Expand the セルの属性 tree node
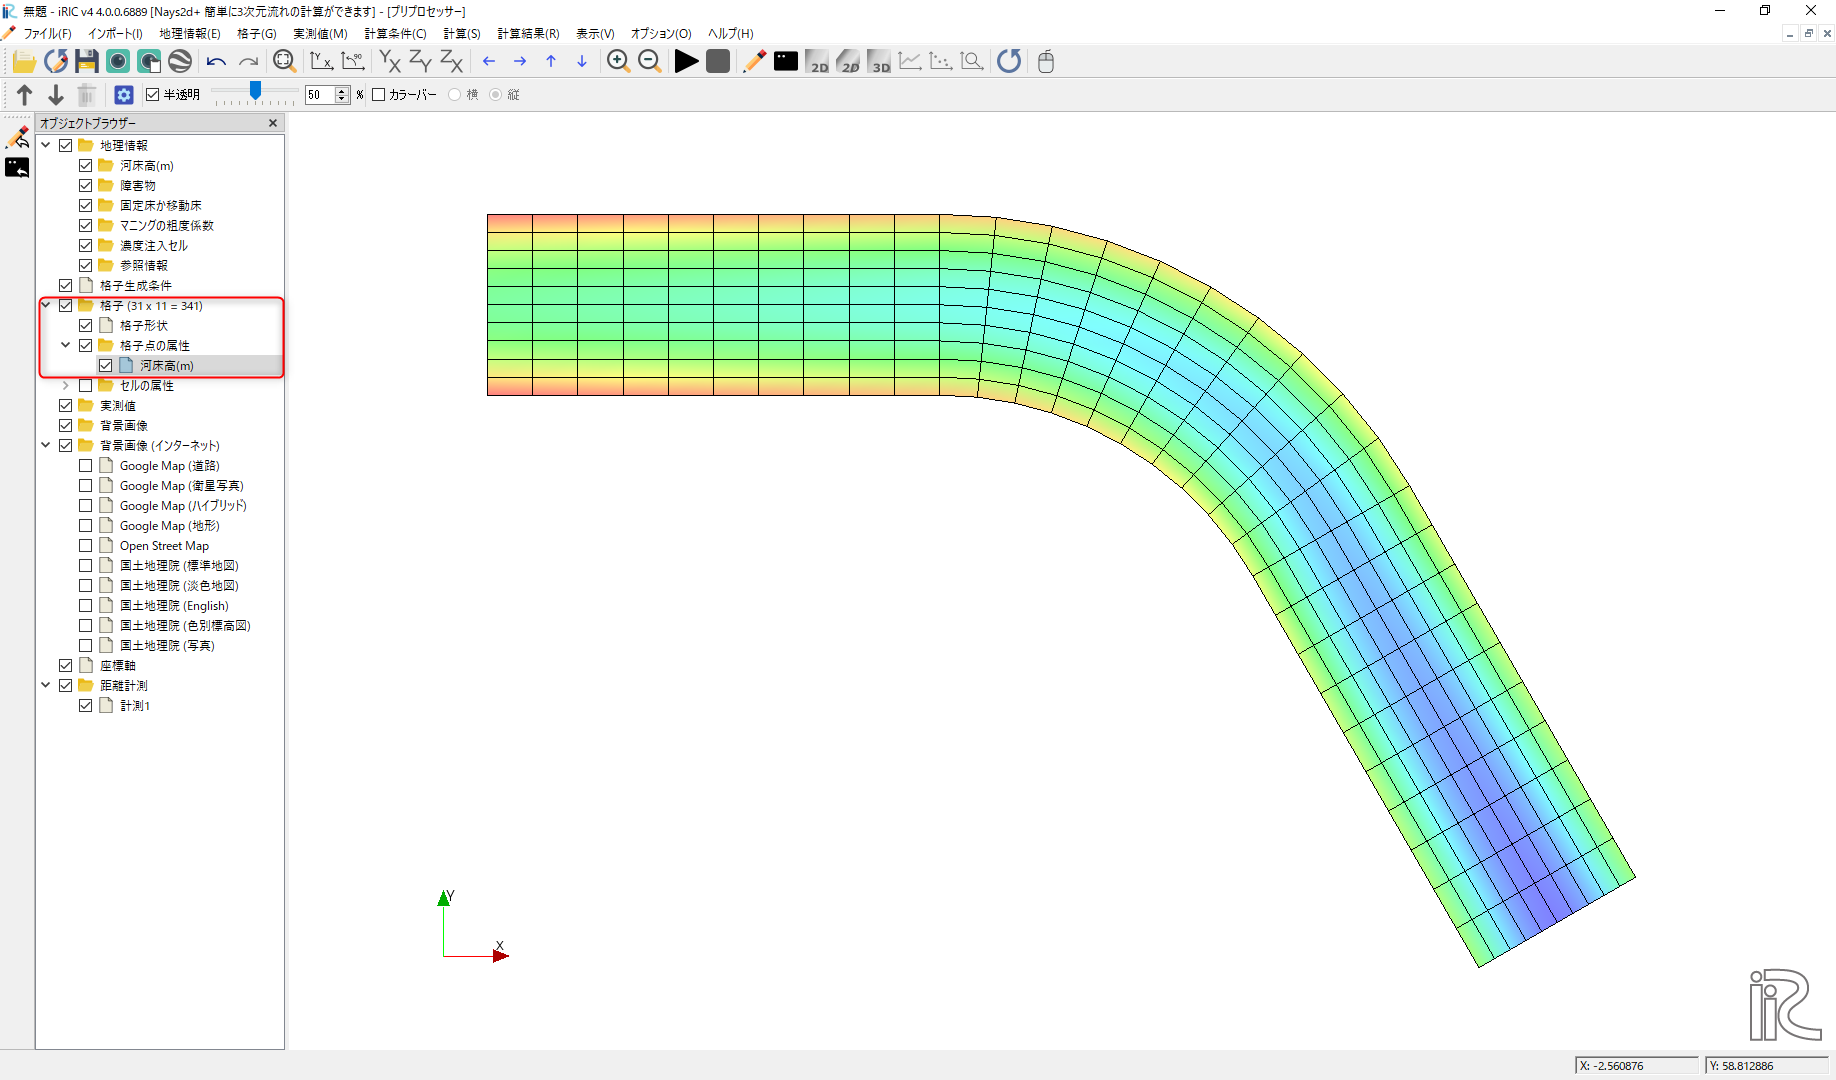This screenshot has width=1836, height=1080. pos(66,385)
